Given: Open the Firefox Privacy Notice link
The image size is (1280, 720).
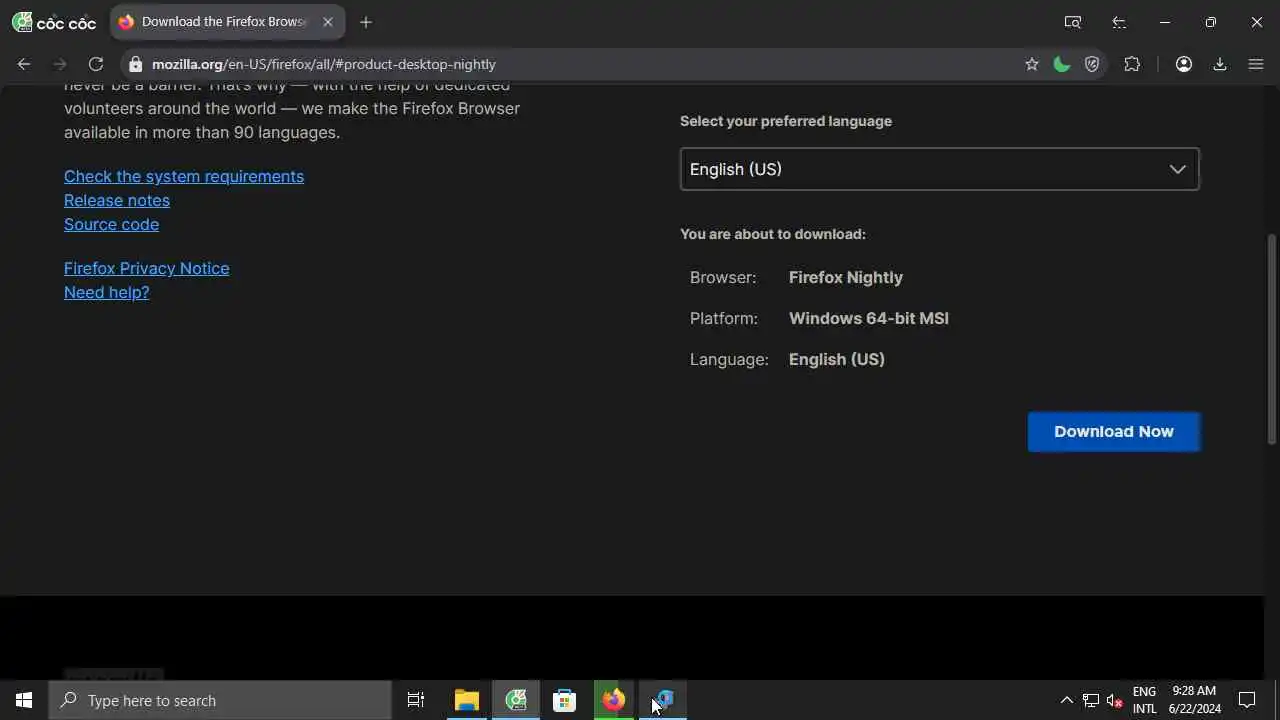Looking at the screenshot, I should pos(146,268).
